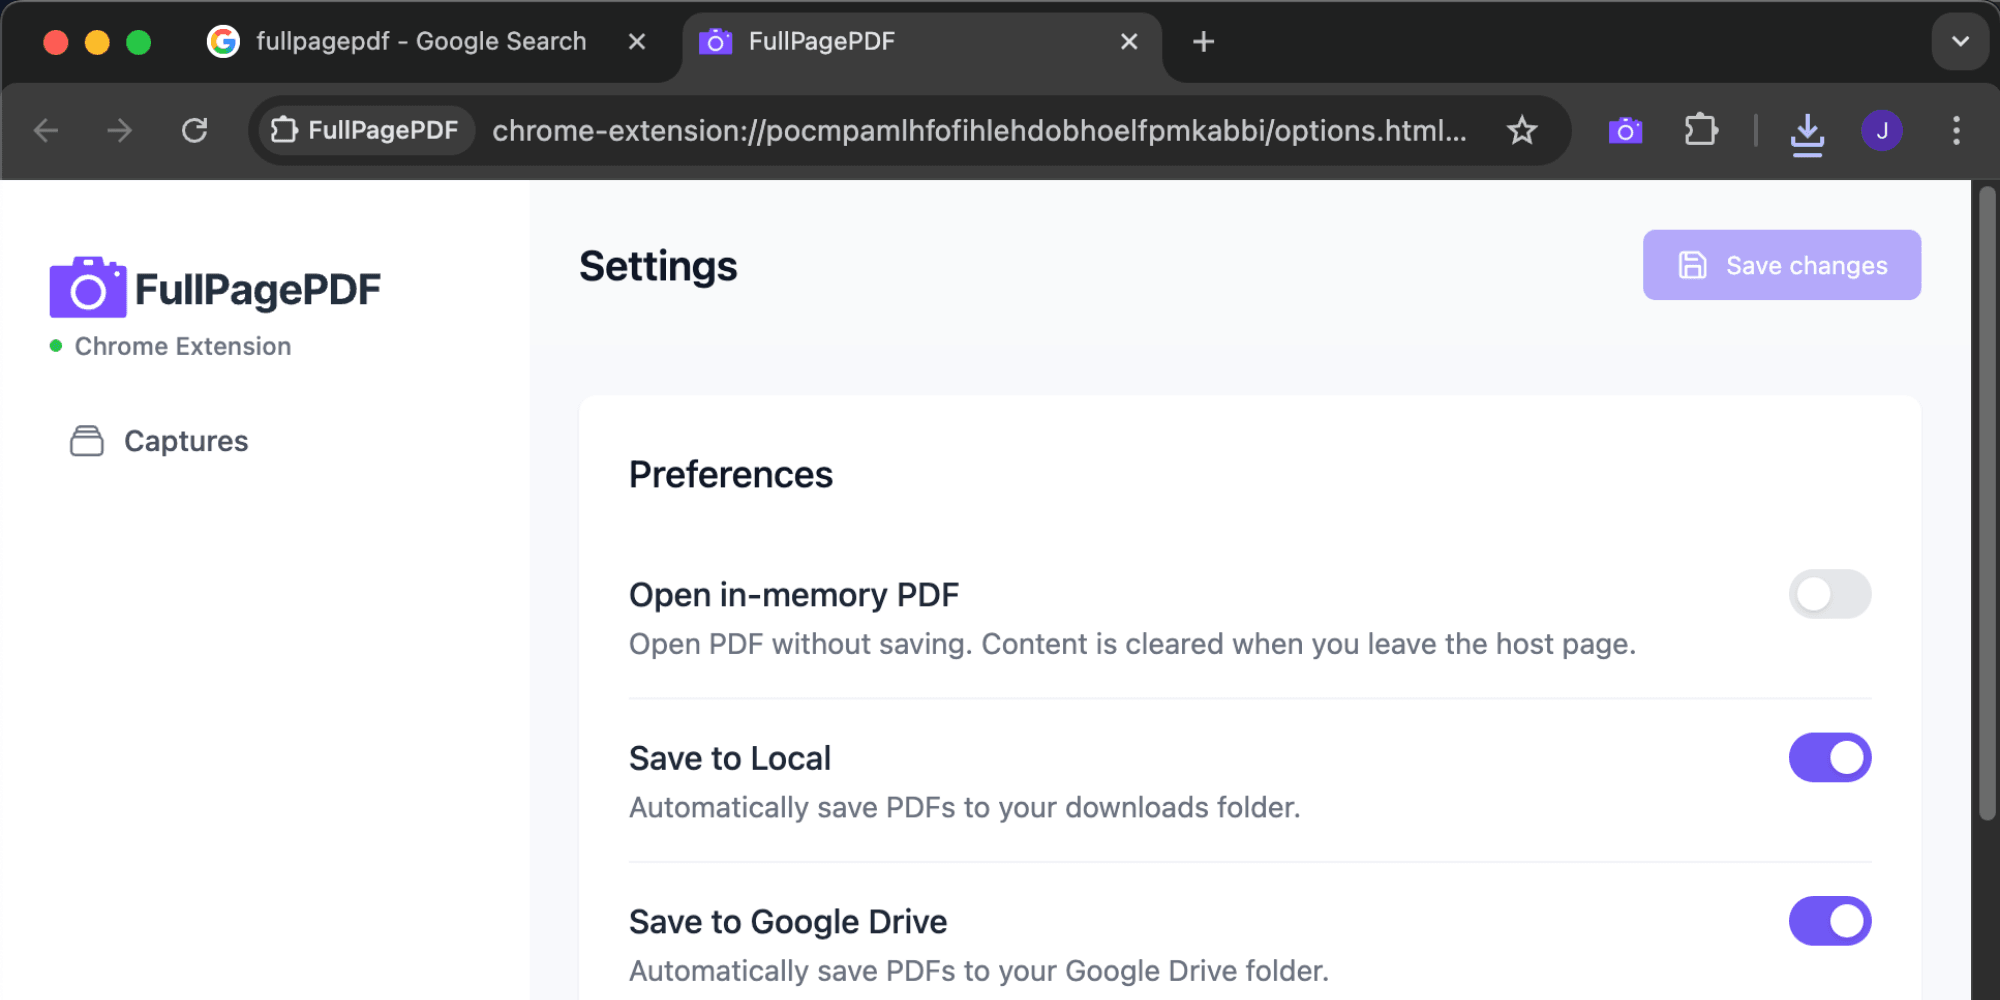
Task: Click the Open in-memory PDF label
Action: coord(794,595)
